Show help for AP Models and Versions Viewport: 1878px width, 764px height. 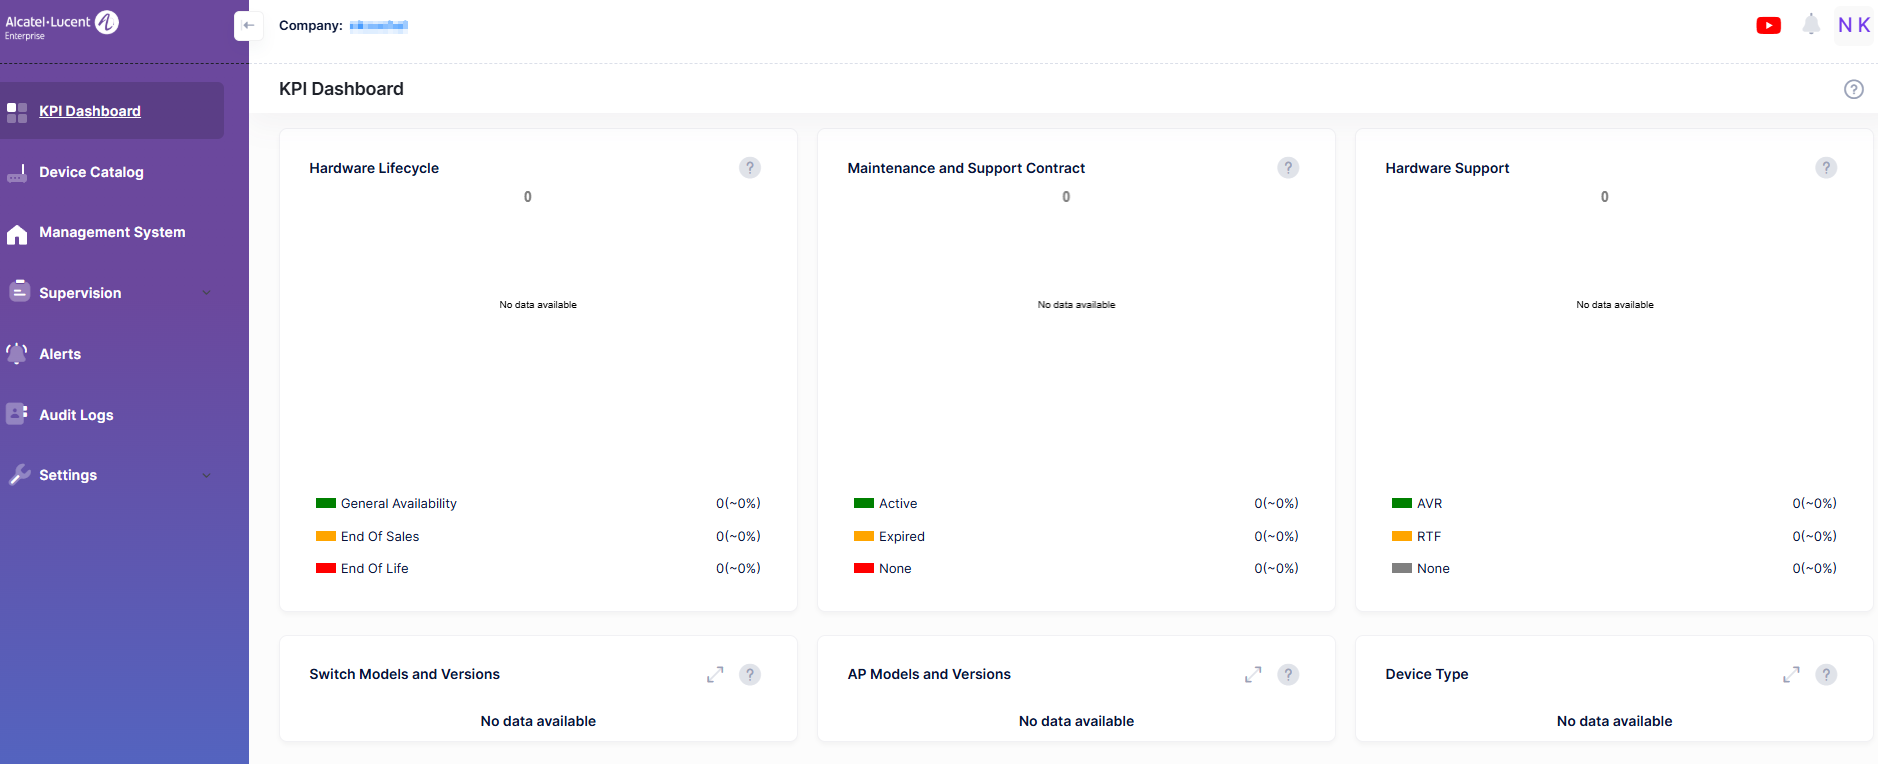(1288, 675)
